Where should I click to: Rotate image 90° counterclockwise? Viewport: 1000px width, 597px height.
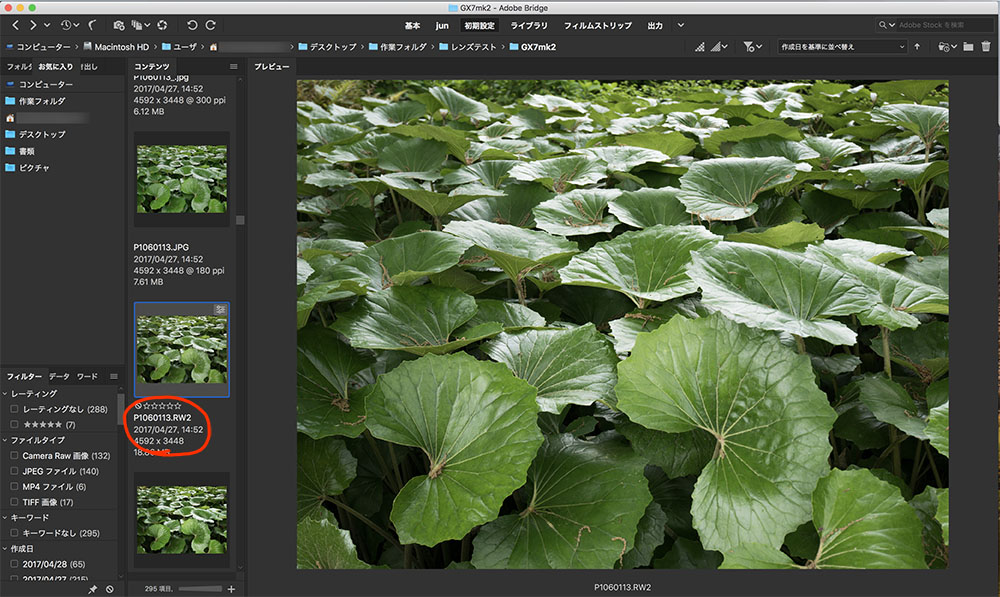tap(192, 24)
